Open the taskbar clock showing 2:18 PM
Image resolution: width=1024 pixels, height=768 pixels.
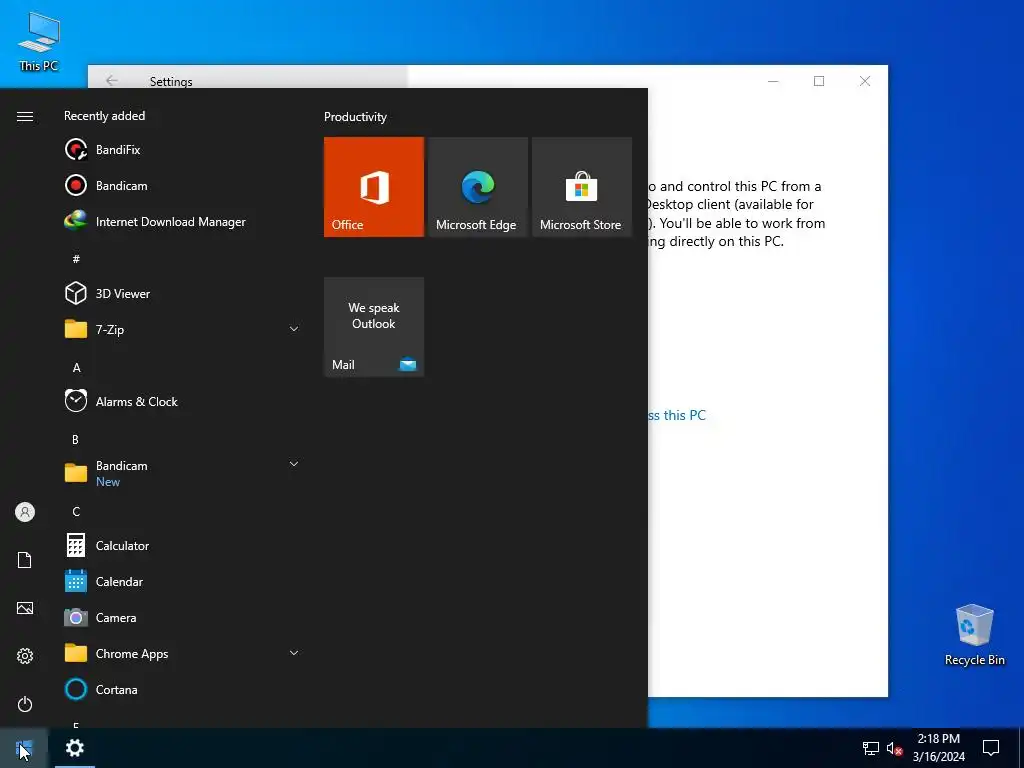pyautogui.click(x=938, y=748)
